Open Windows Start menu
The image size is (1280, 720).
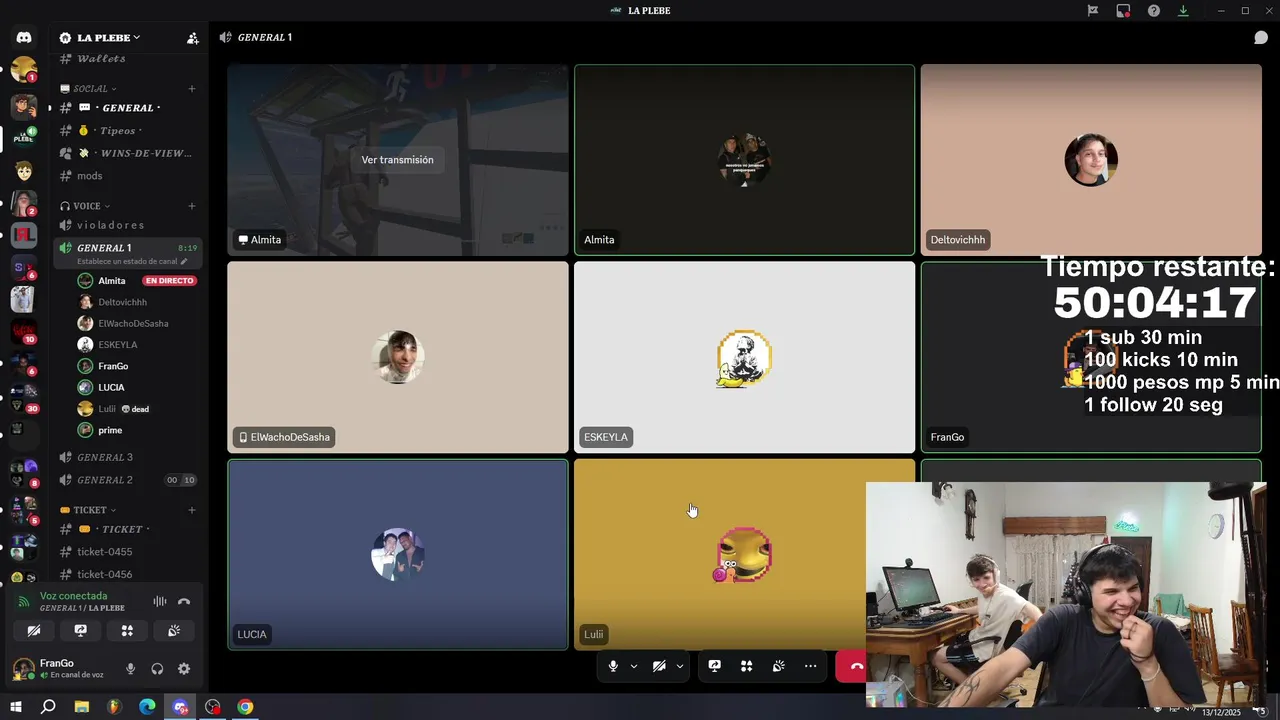coord(15,707)
